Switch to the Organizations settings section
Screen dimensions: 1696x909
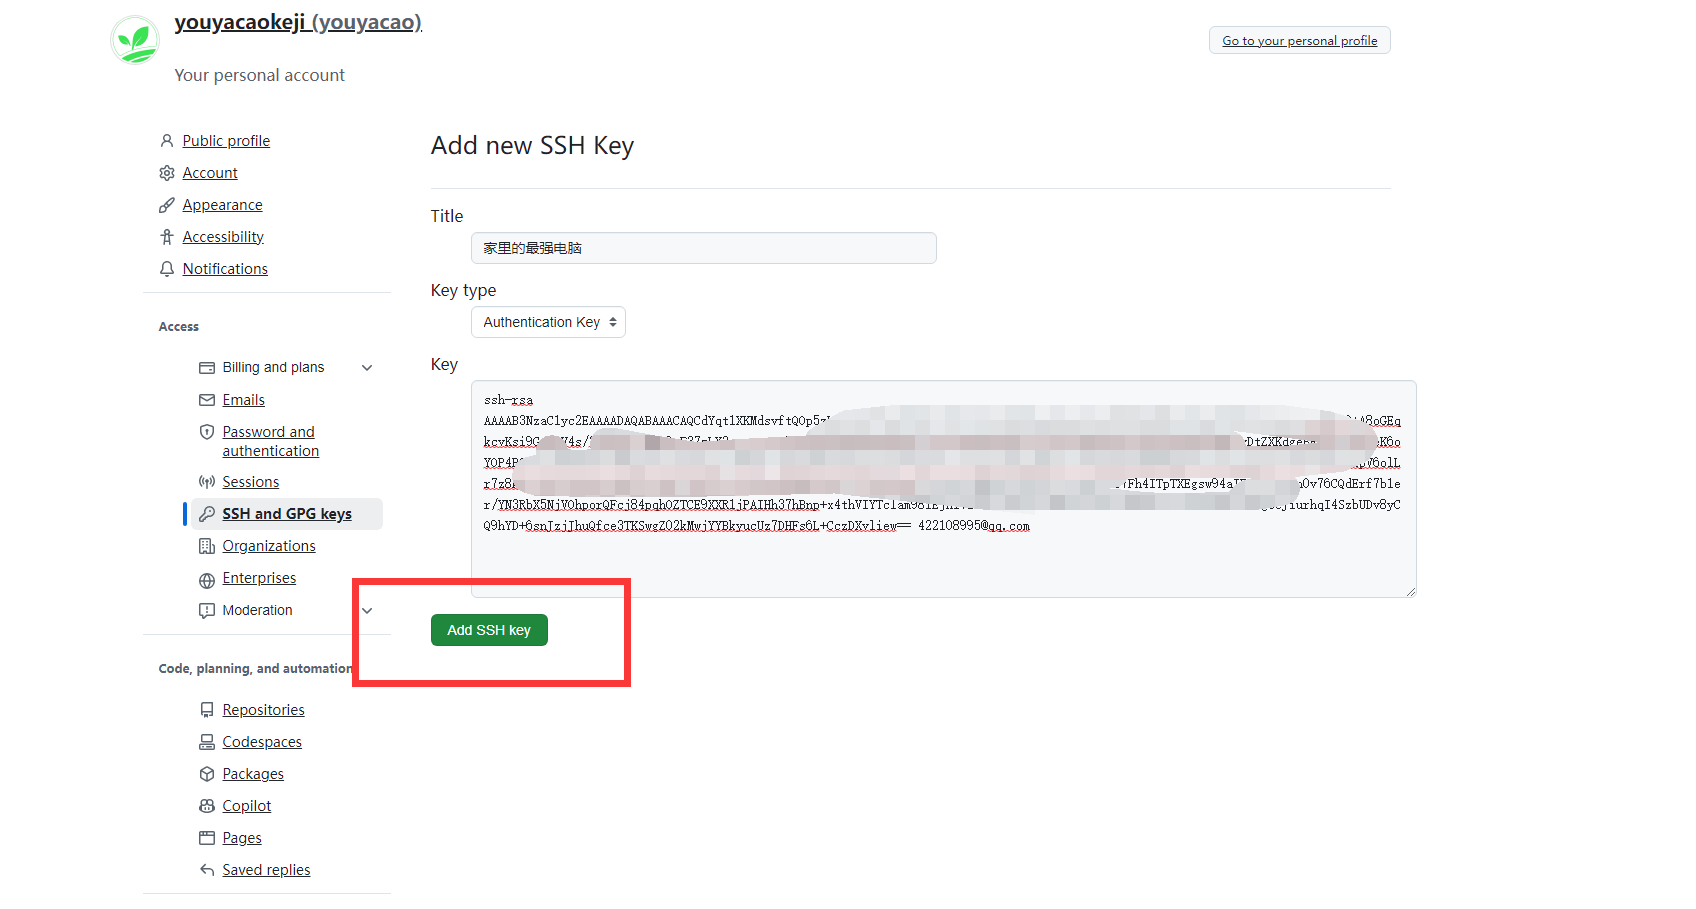[x=268, y=545]
